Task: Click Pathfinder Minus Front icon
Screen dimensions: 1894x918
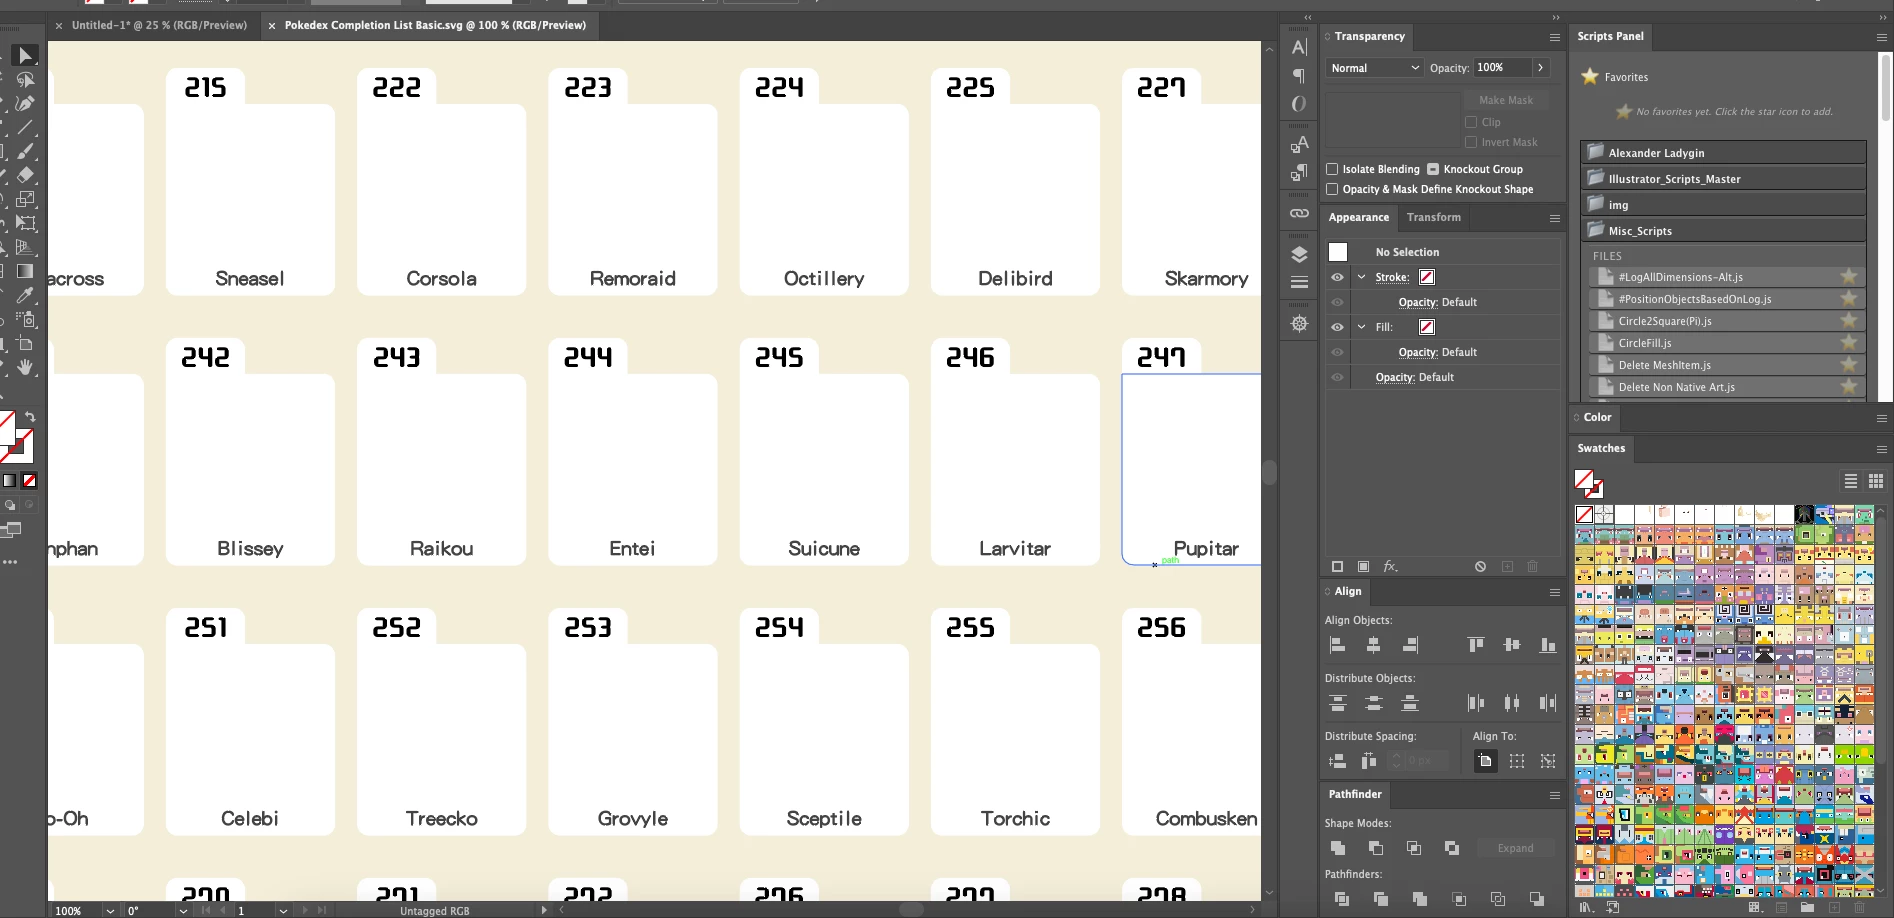Action: [x=1376, y=848]
